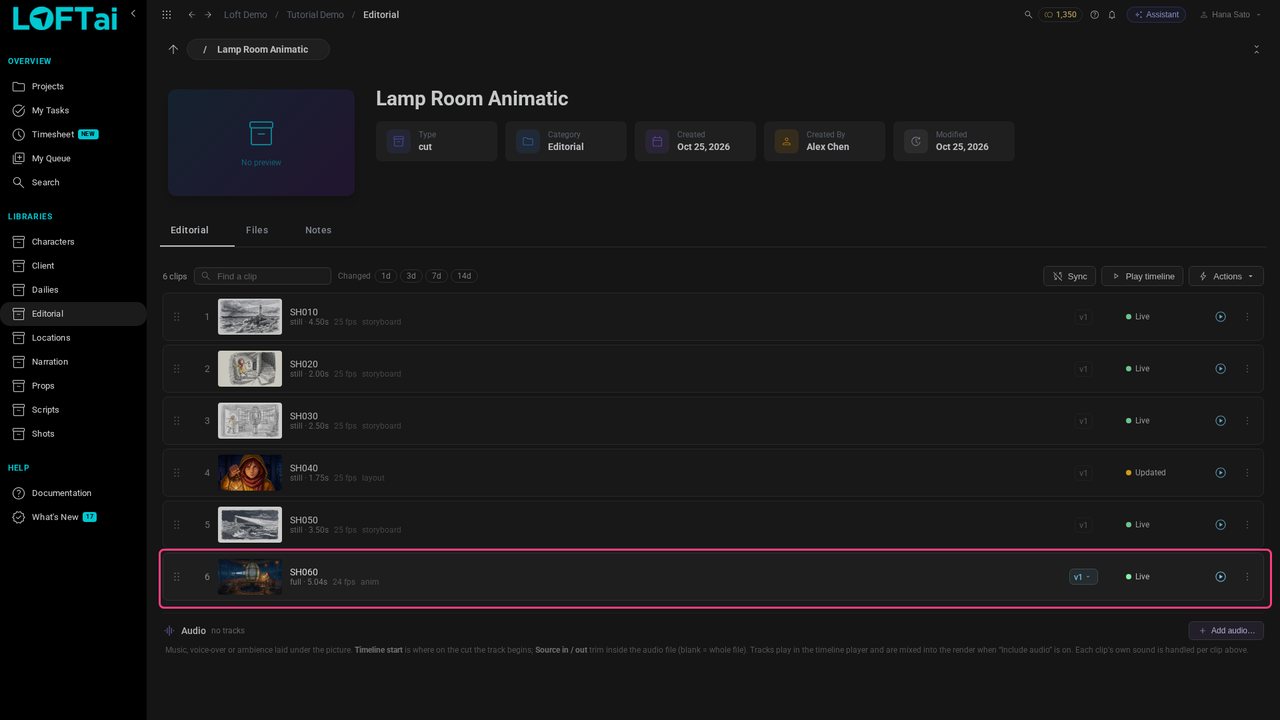Screen dimensions: 1280x720
Task: Play clip SH060
Action: [x=1220, y=577]
